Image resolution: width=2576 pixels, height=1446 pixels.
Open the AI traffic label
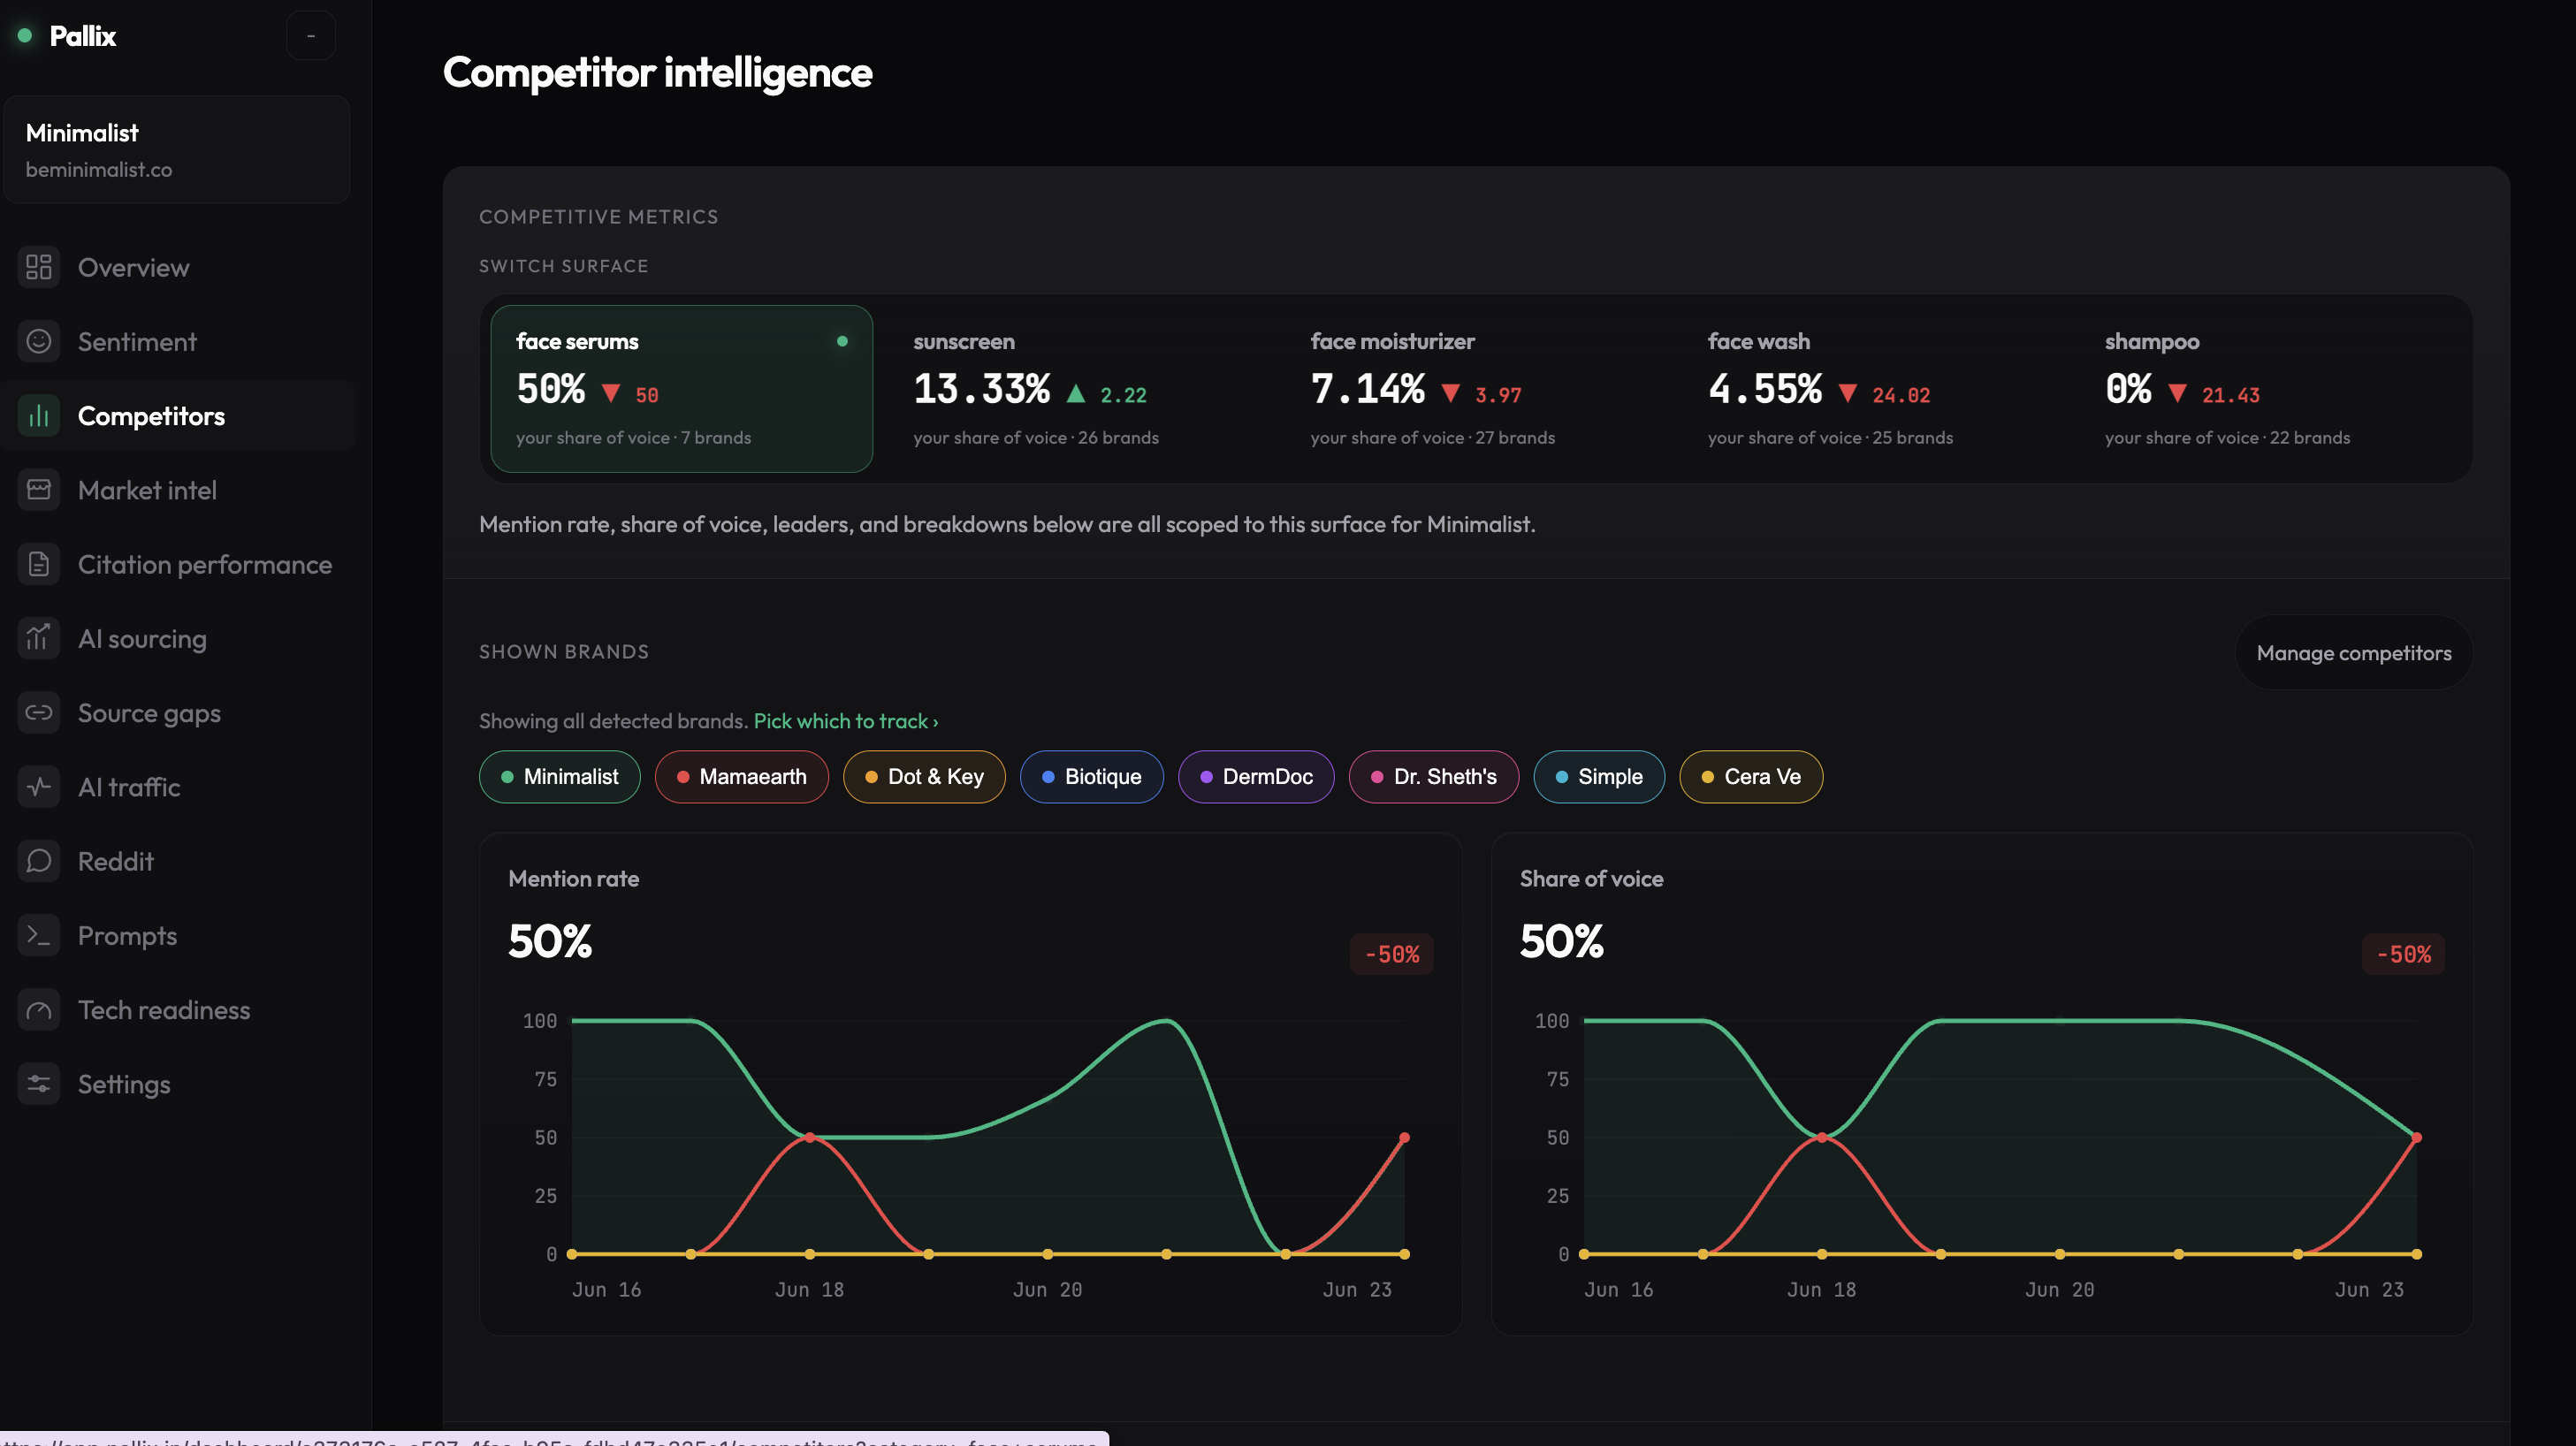coord(129,787)
